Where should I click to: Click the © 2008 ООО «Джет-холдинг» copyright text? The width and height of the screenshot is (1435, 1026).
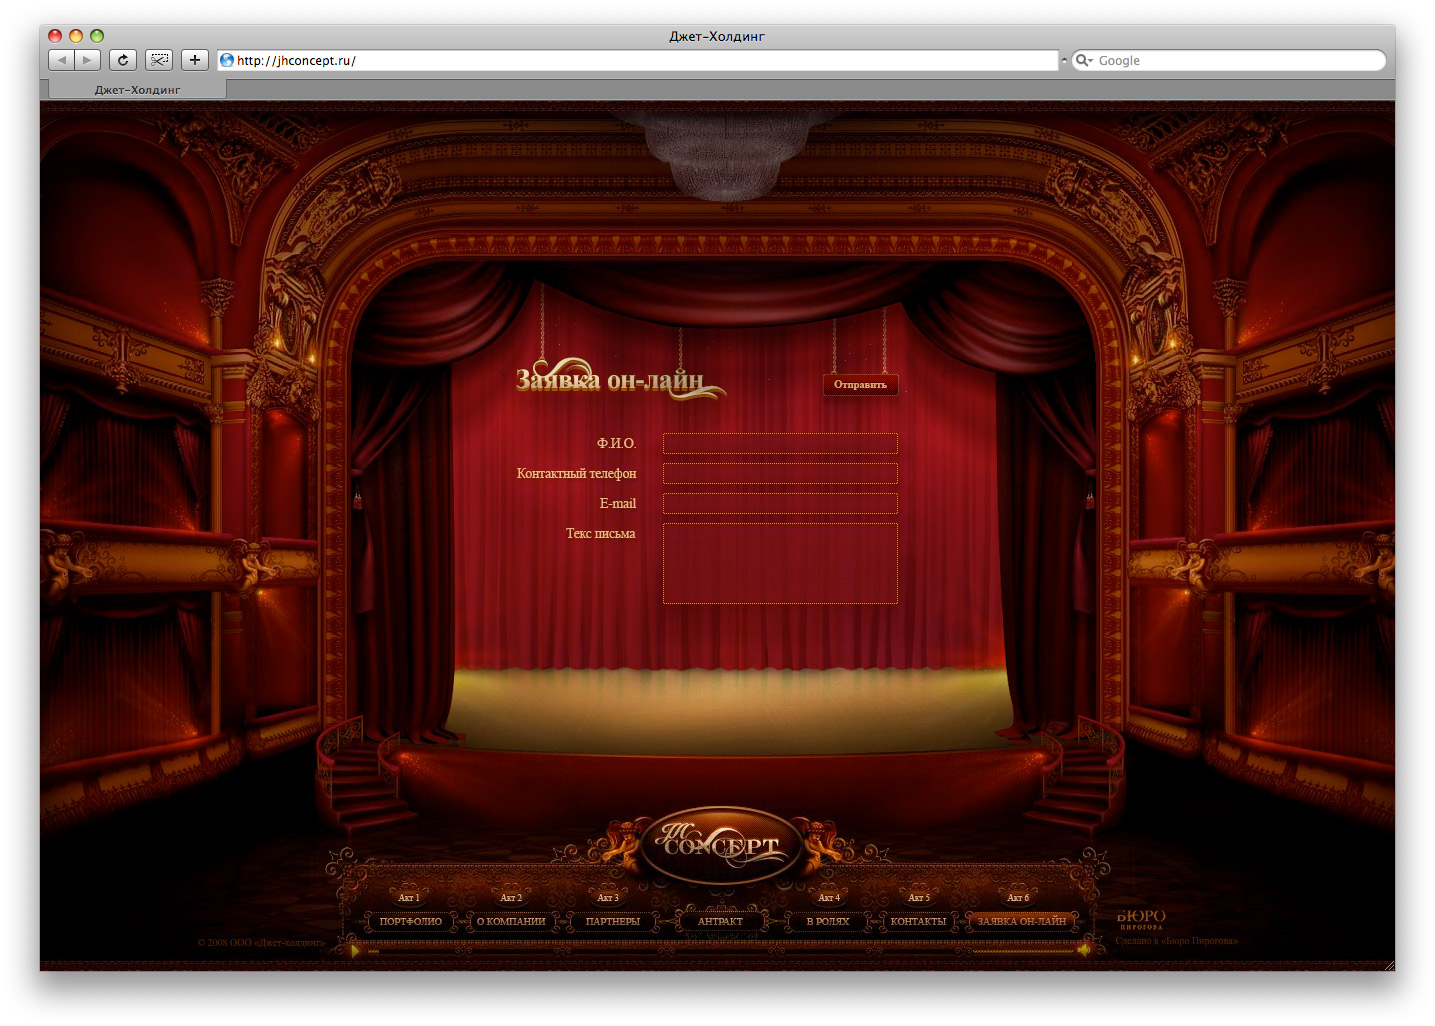coord(261,943)
